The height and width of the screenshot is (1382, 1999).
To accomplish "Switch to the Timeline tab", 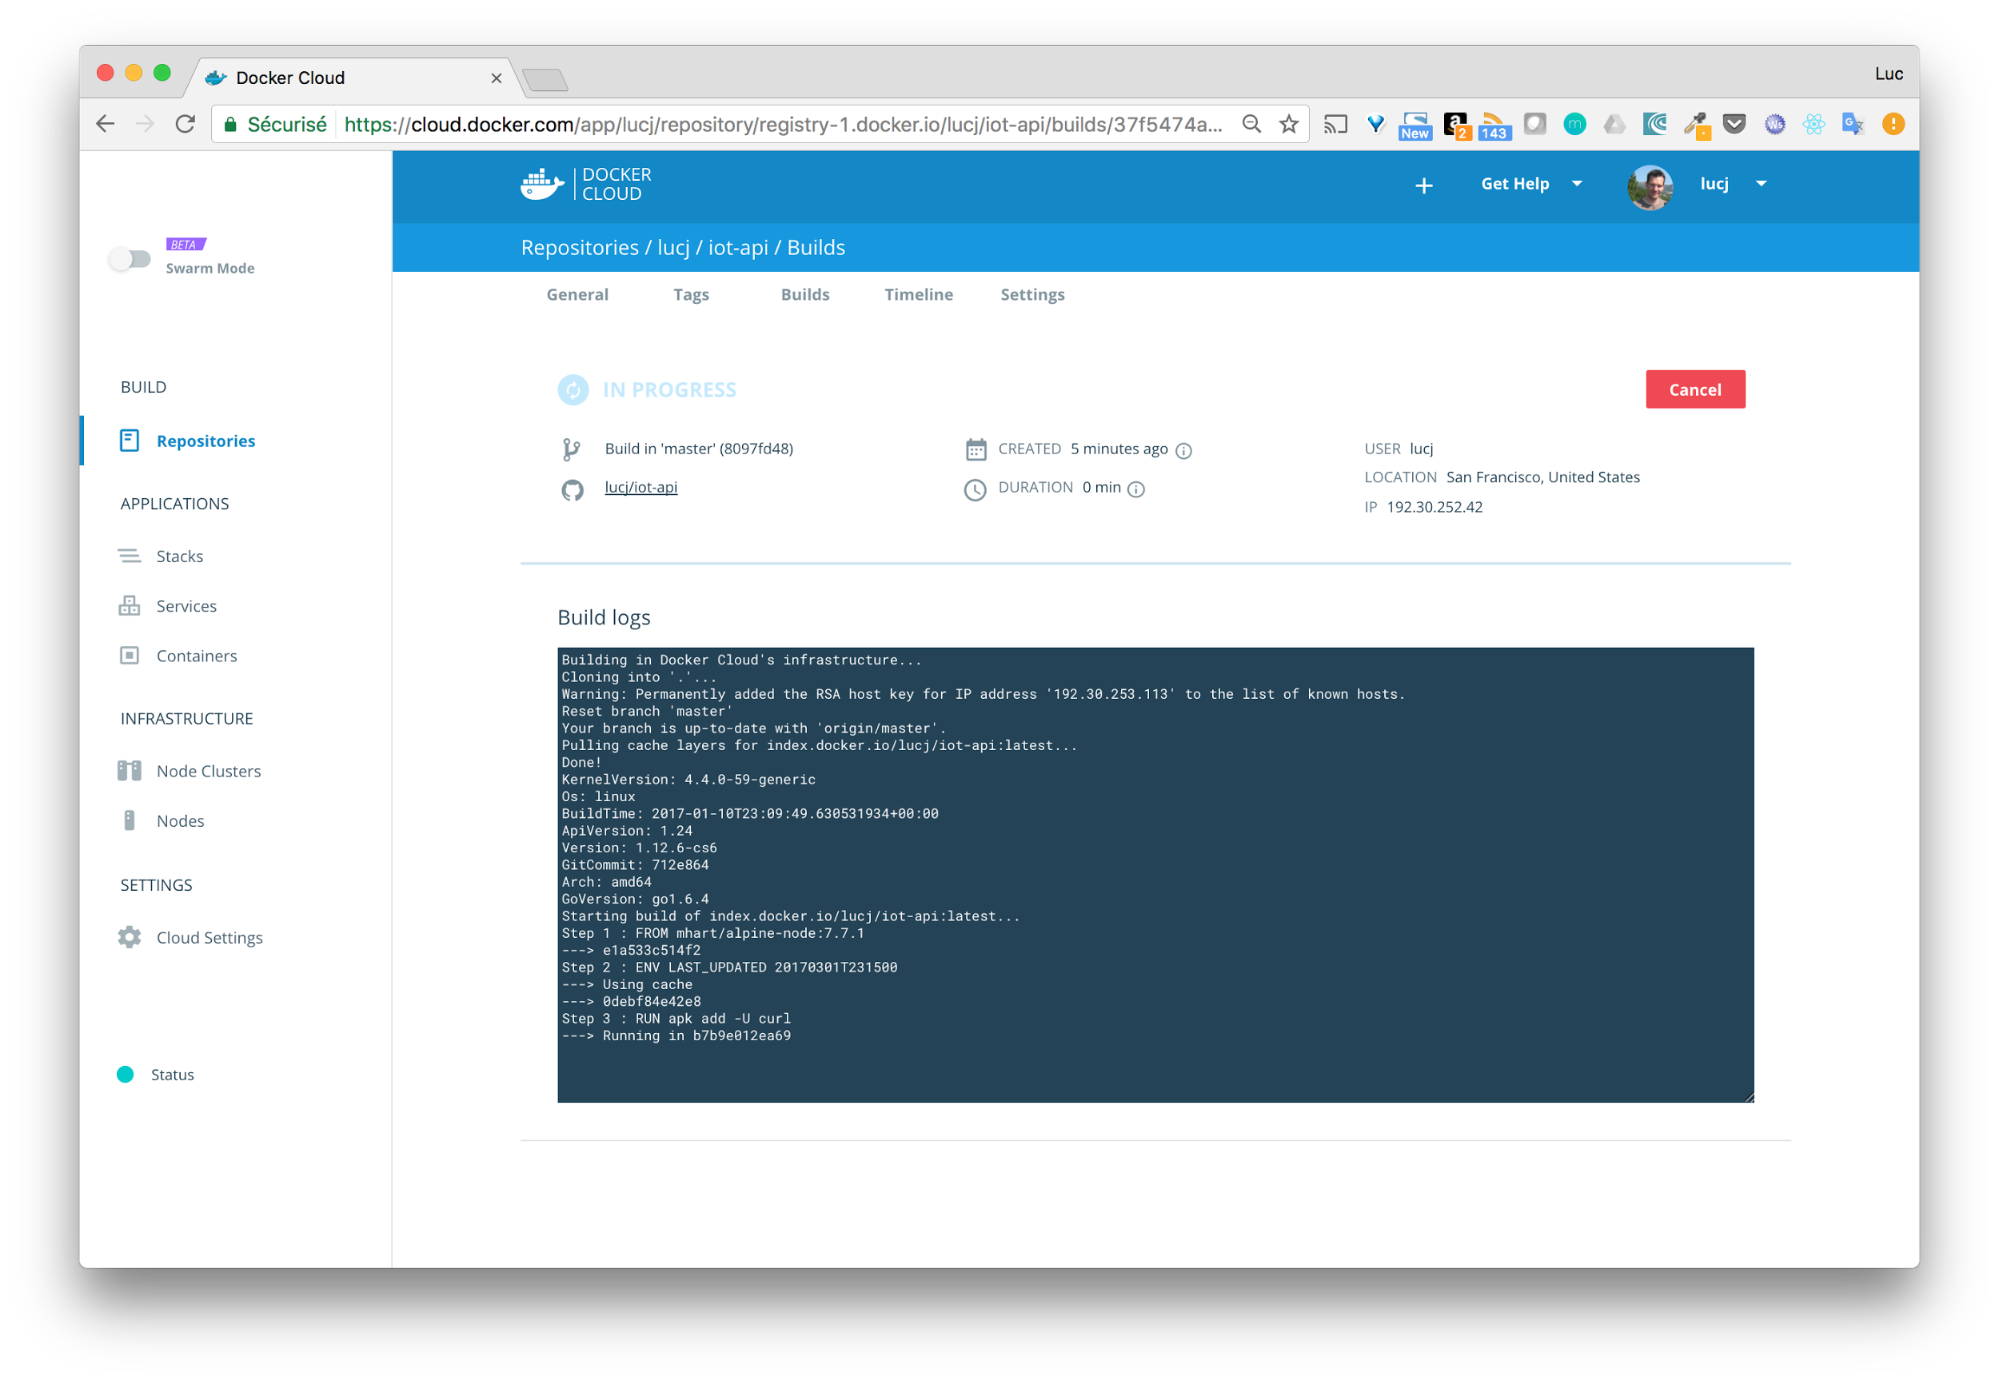I will [918, 294].
